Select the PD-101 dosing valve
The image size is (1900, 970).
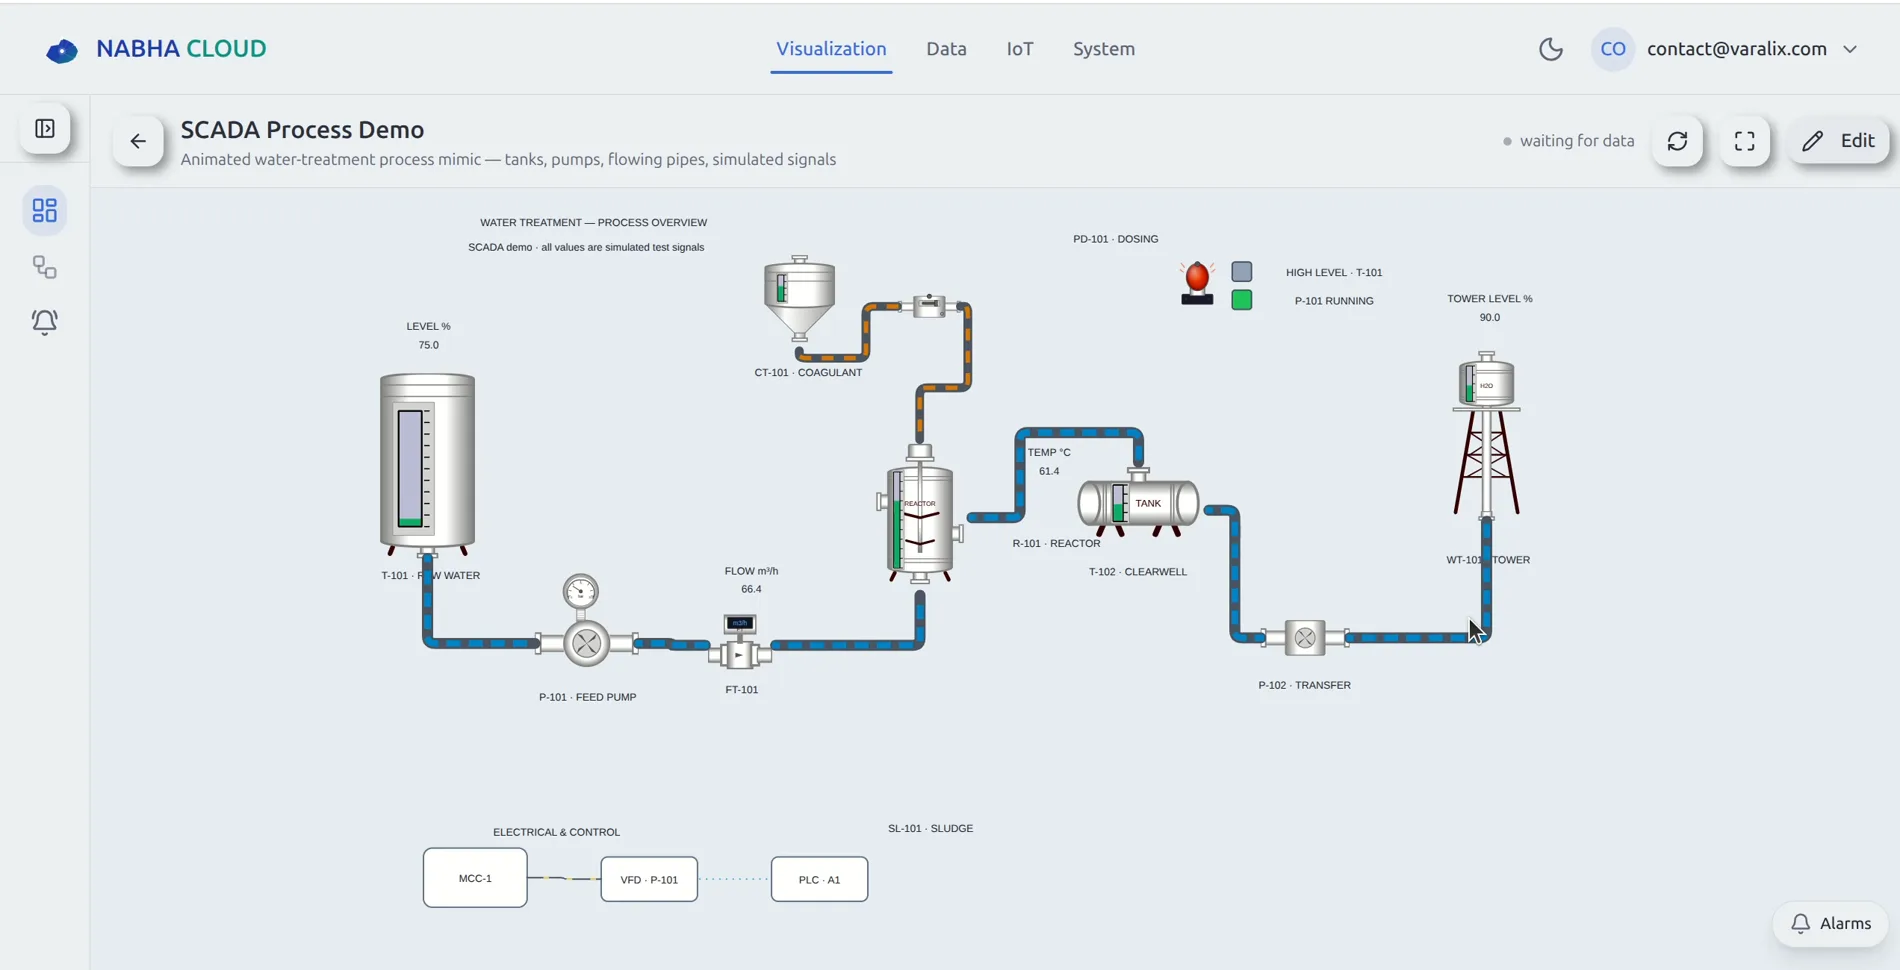coord(929,306)
